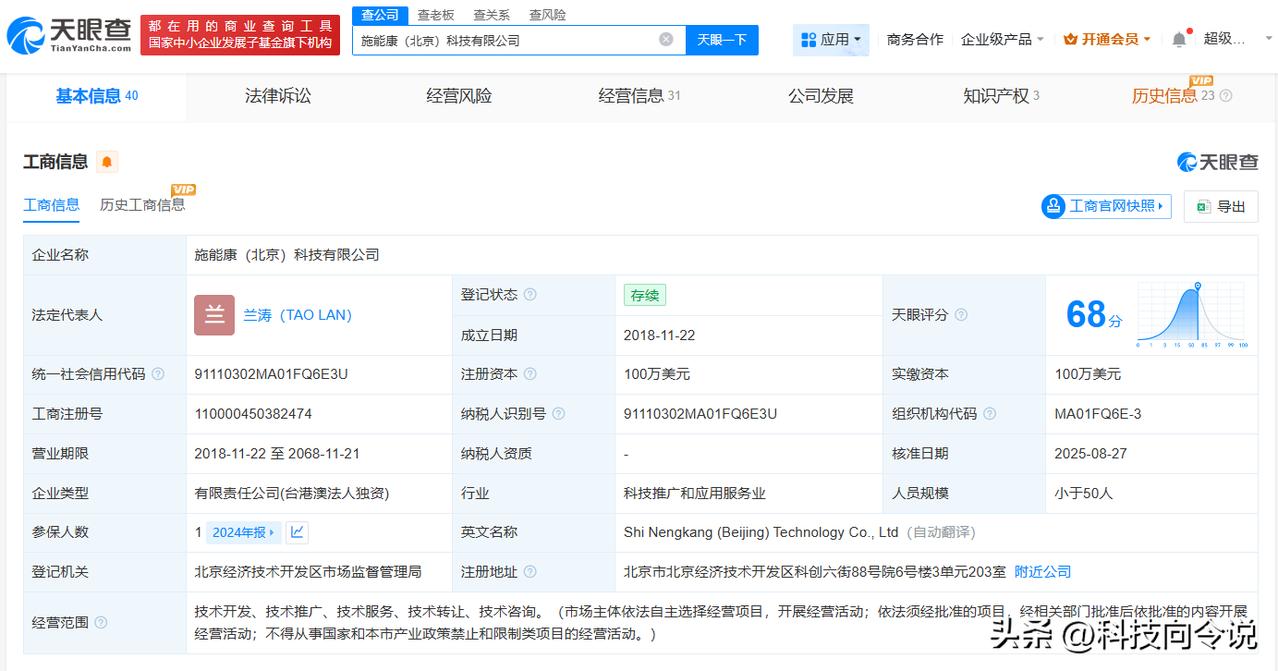The width and height of the screenshot is (1278, 671).
Task: Select the 查关系 search mode tab
Action: point(491,15)
